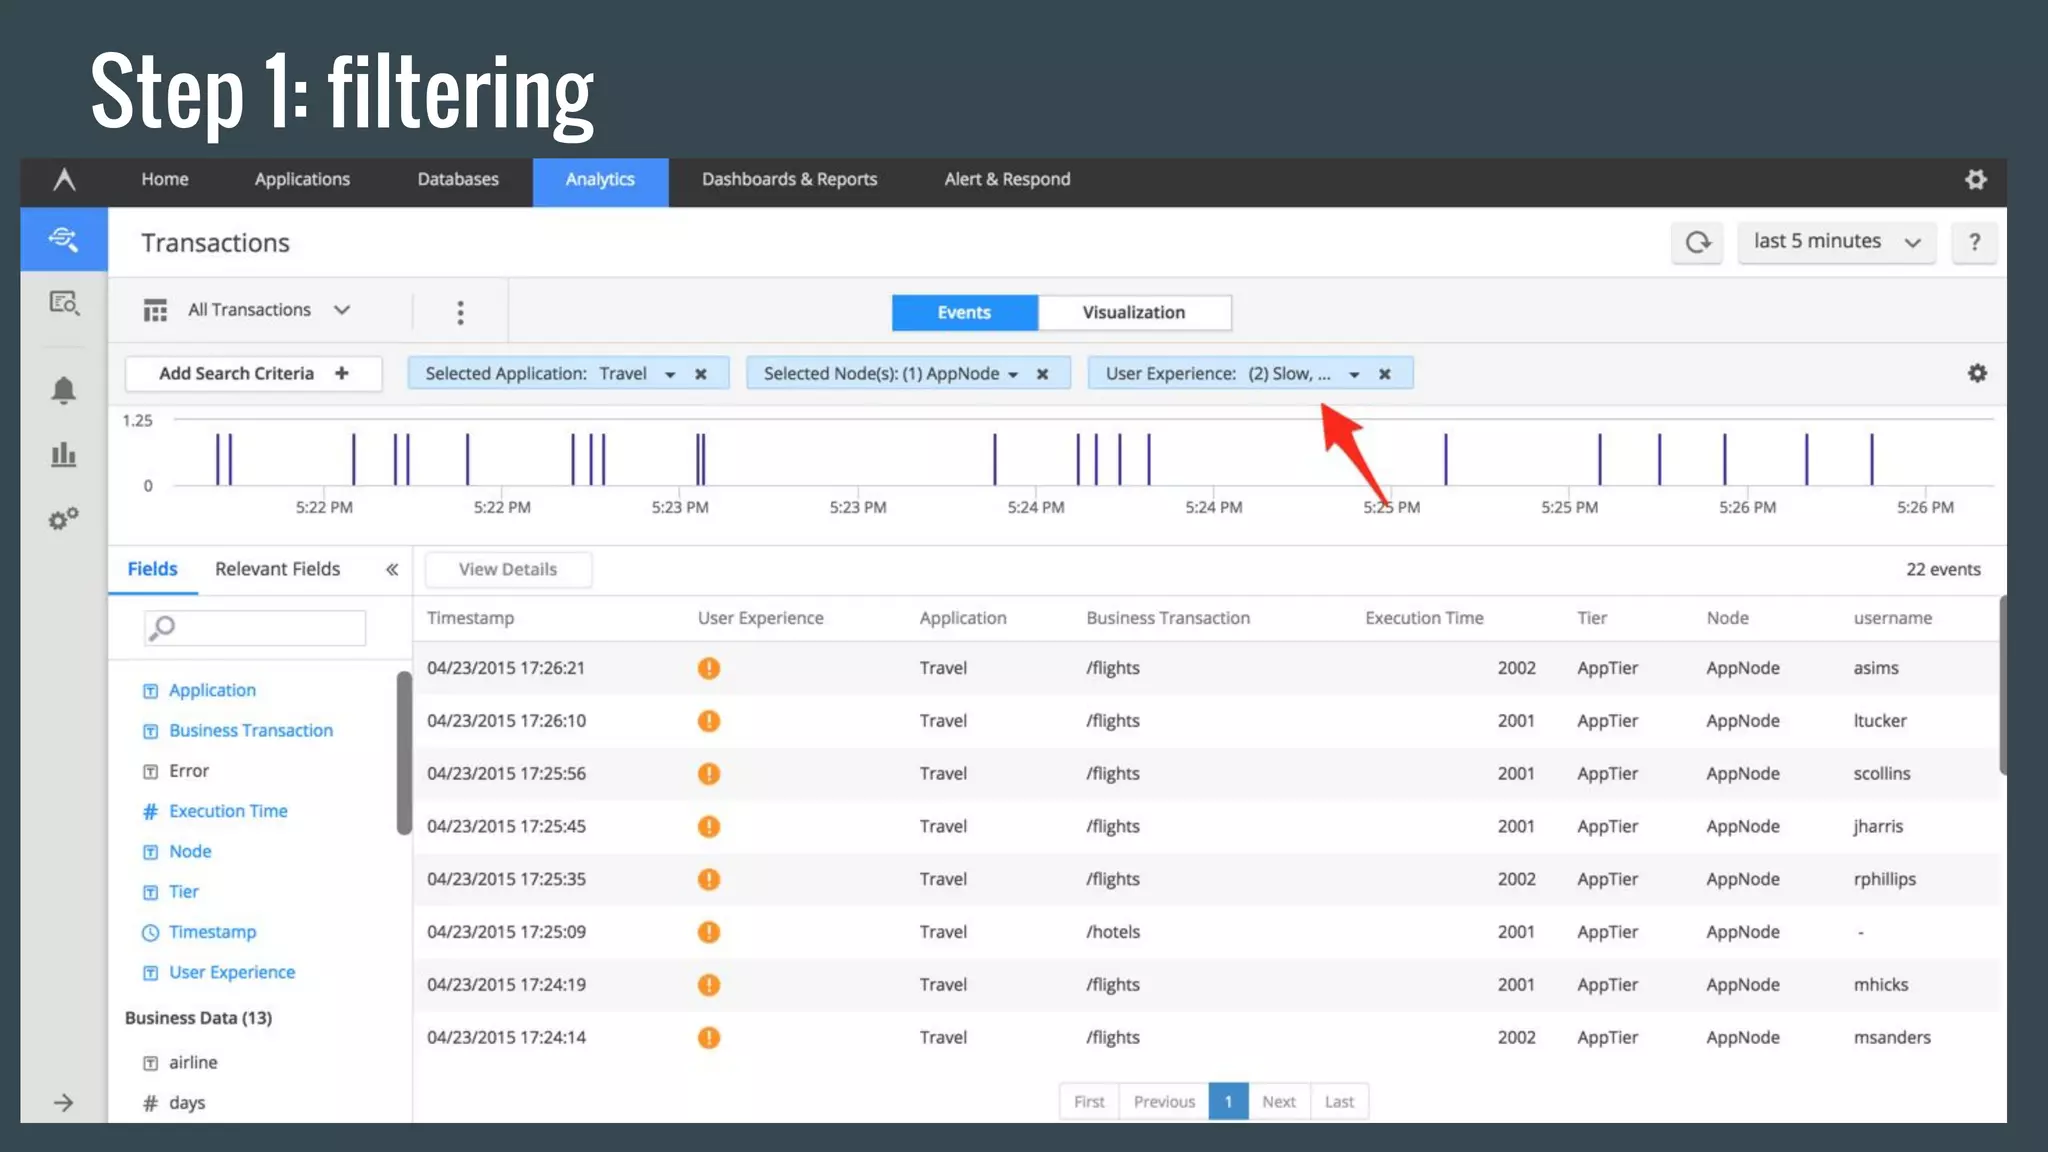The width and height of the screenshot is (2048, 1152).
Task: Remove the User Experience filter
Action: tap(1385, 374)
